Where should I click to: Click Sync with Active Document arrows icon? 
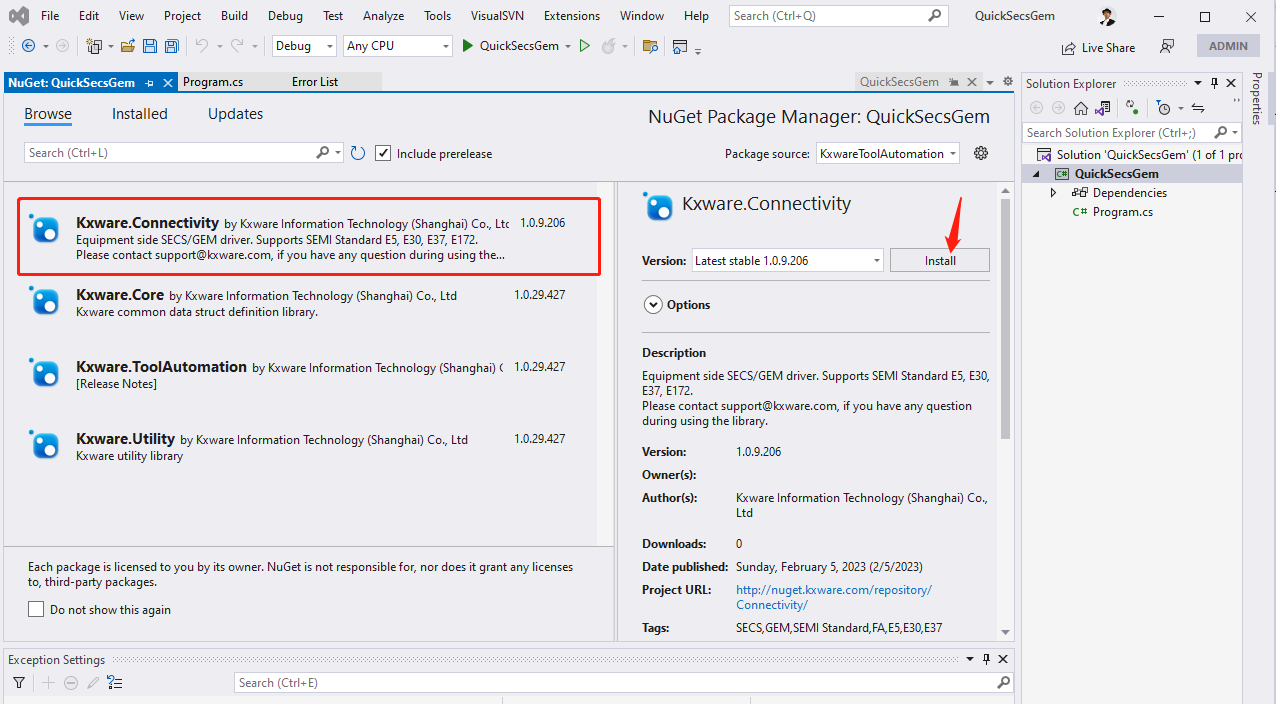pos(1198,108)
